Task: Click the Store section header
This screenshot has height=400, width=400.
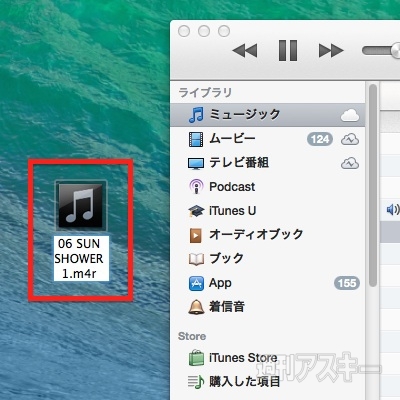Action: (x=192, y=336)
